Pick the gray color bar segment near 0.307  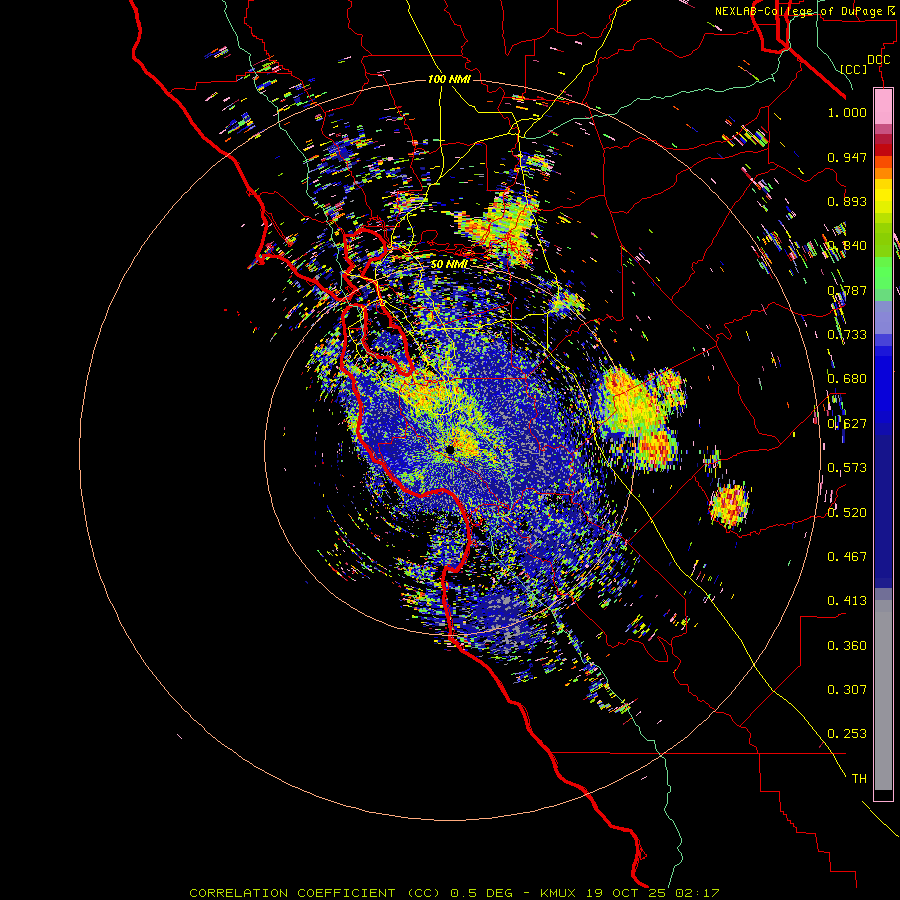[x=883, y=695]
